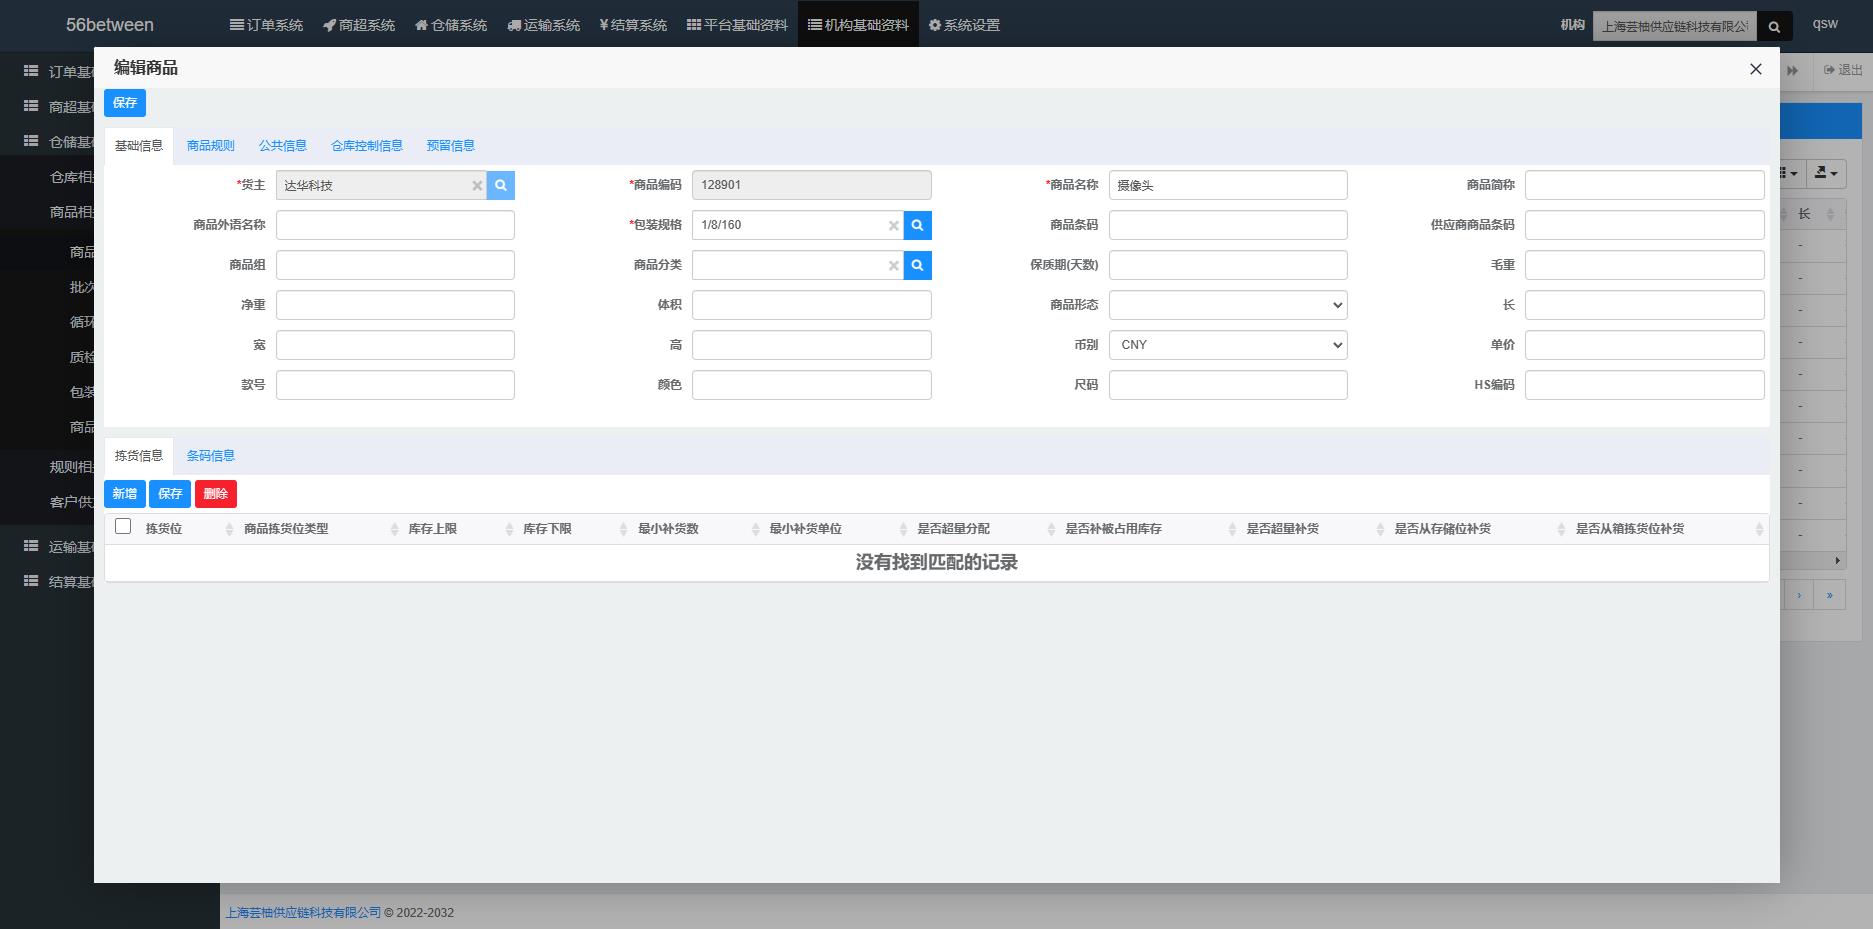Click the 商品外语名称 input field
Image resolution: width=1873 pixels, height=929 pixels.
click(x=395, y=225)
